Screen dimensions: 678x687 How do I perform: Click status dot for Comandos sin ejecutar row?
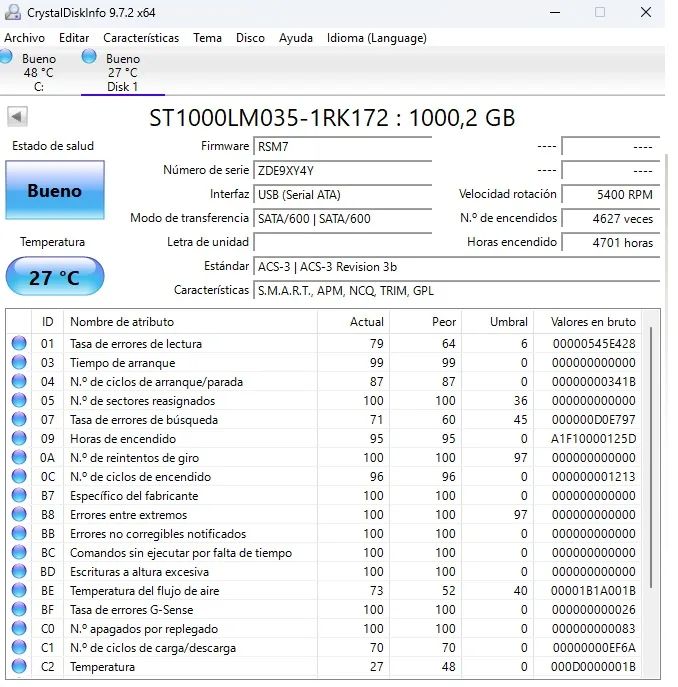tap(19, 552)
